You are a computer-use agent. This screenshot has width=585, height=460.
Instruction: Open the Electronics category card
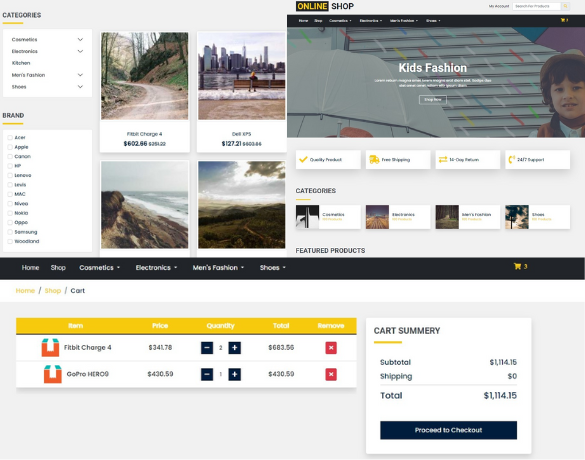click(x=398, y=217)
